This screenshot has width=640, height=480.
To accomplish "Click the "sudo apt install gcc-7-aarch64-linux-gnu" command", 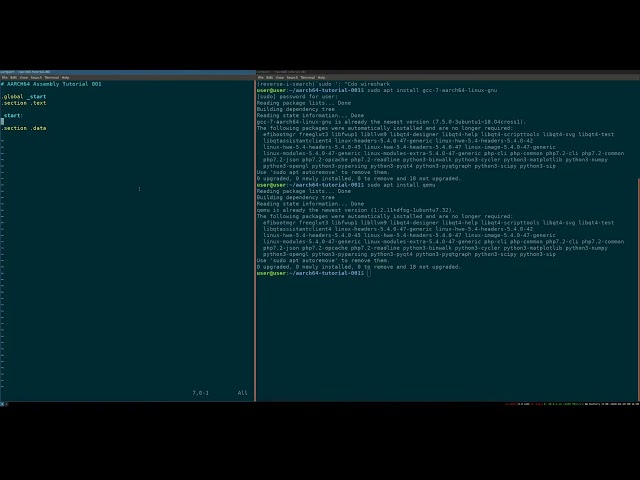I will coord(432,90).
